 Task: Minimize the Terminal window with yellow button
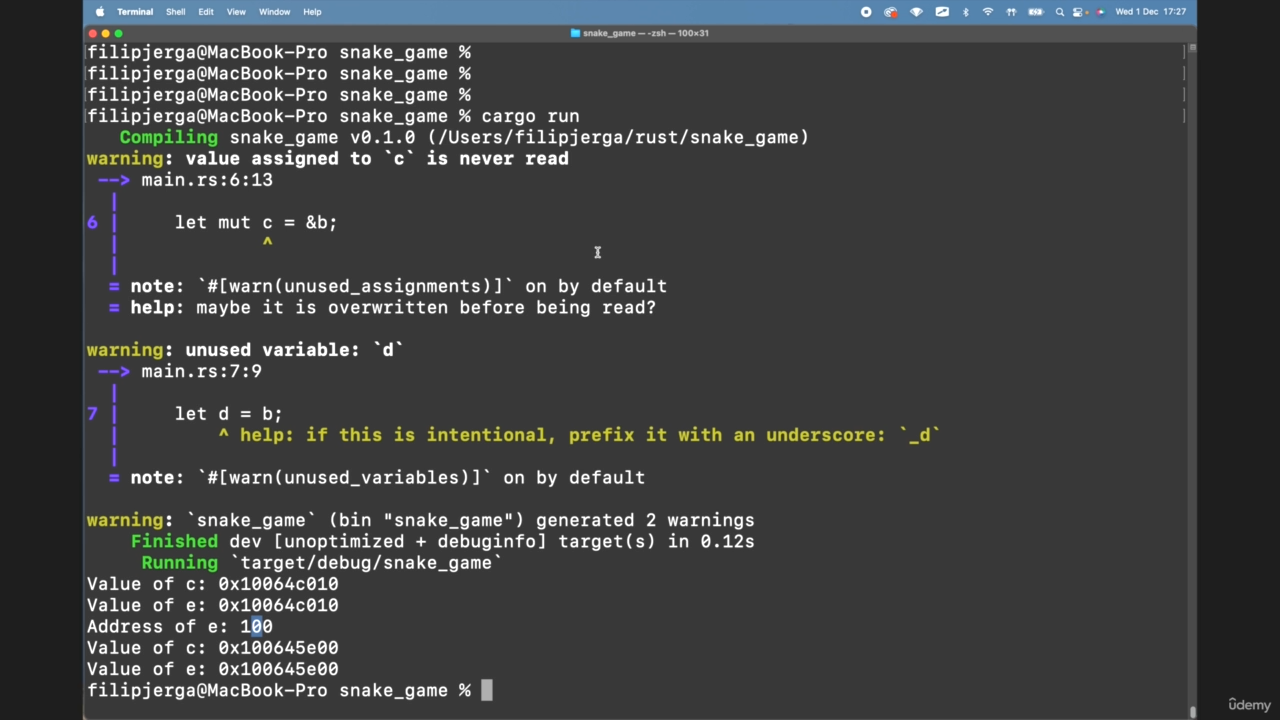click(x=105, y=33)
